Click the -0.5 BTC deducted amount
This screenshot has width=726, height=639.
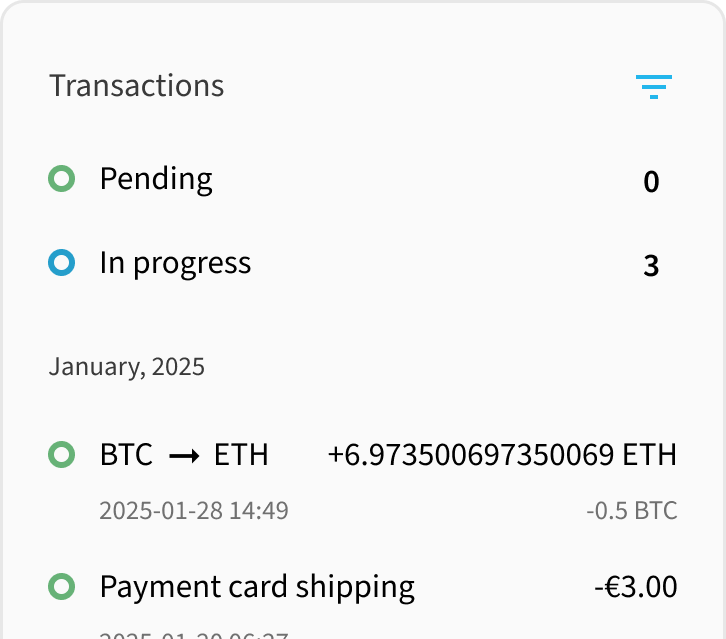(632, 511)
